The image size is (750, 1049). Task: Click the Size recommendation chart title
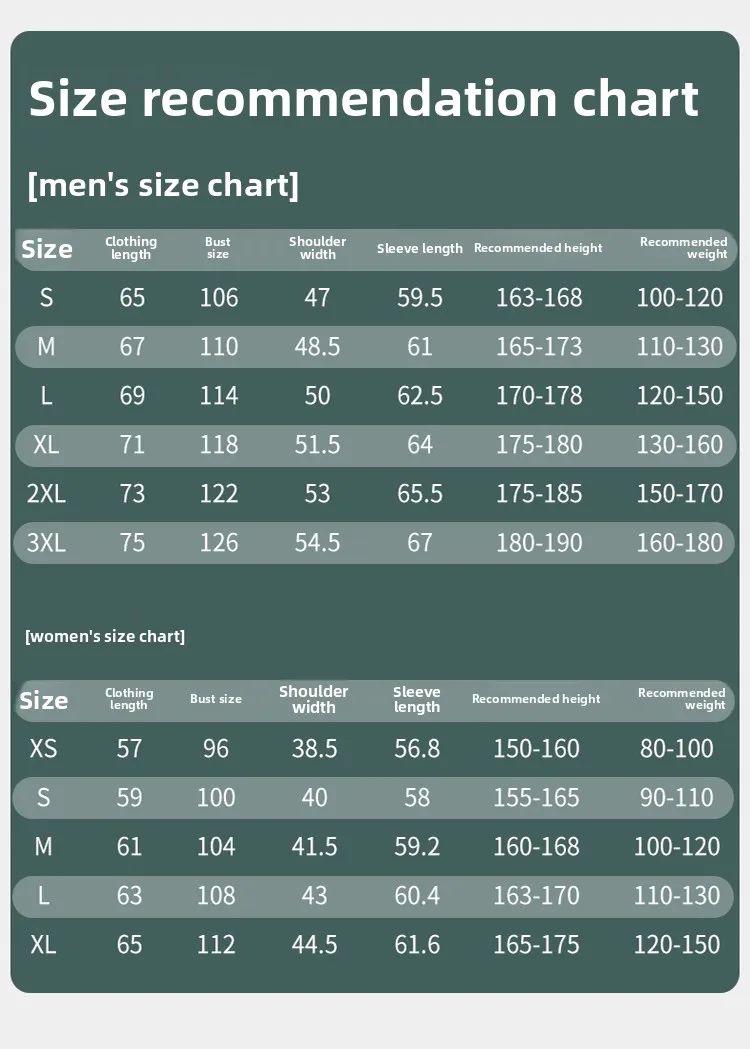point(363,99)
